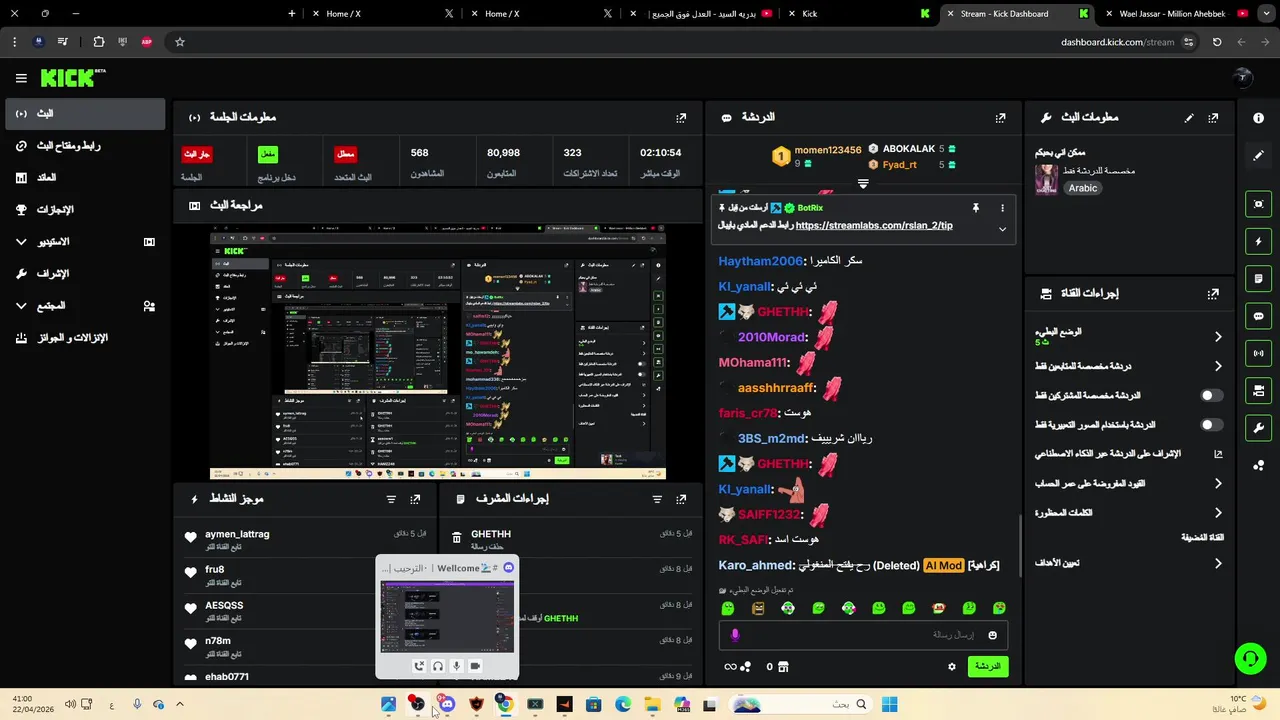Click the KICK logo

73,78
